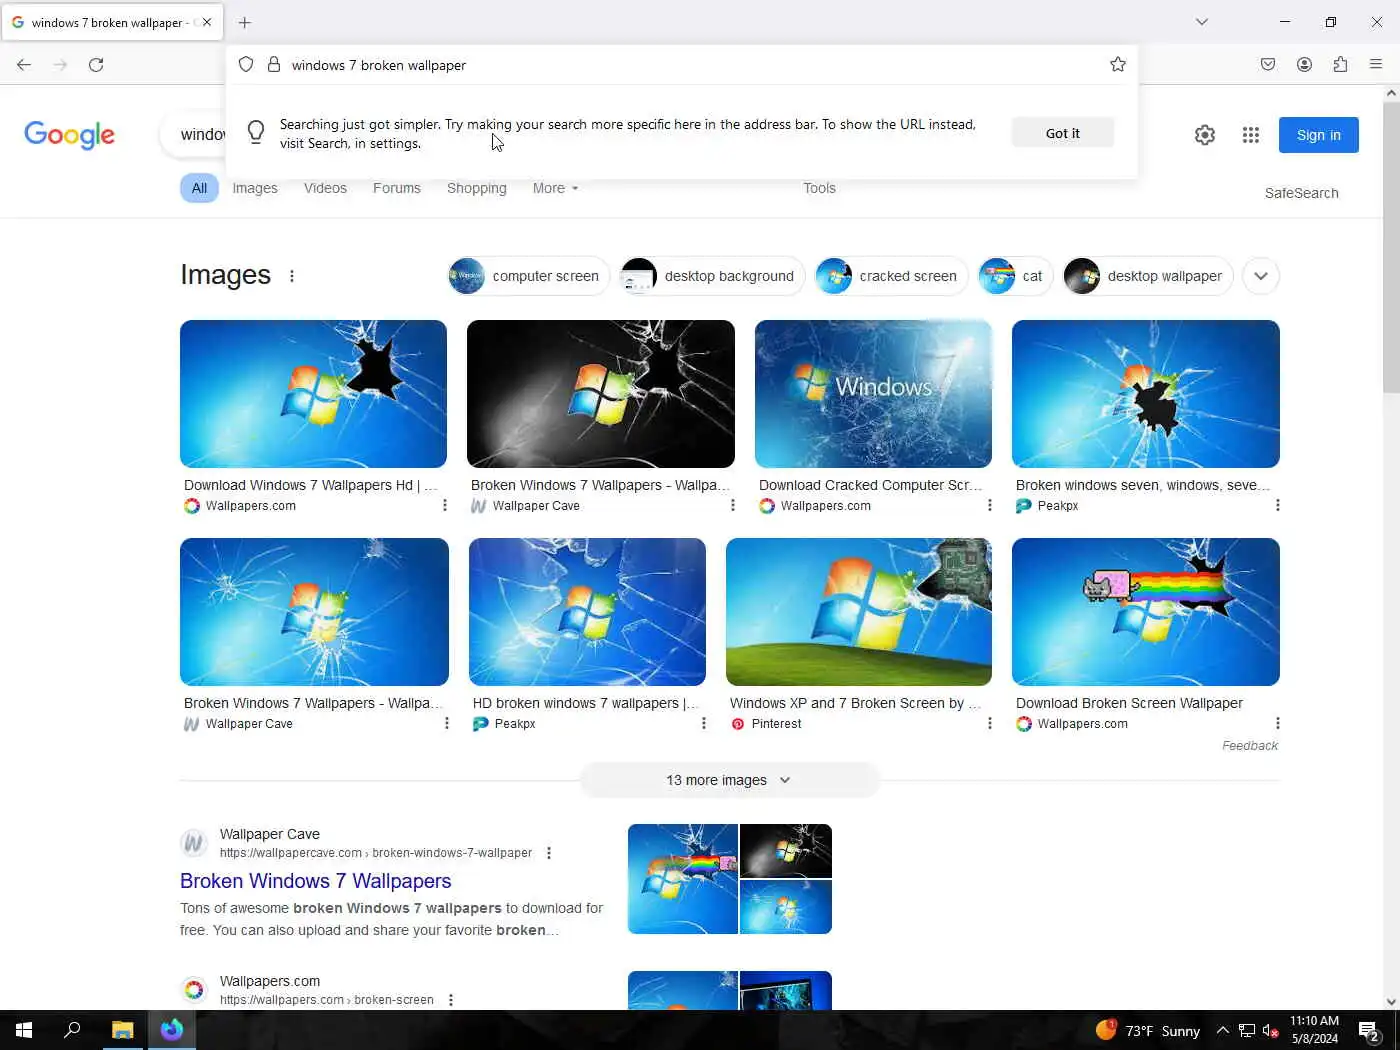Click the Firefox taskbar icon
1400x1050 pixels.
(172, 1030)
